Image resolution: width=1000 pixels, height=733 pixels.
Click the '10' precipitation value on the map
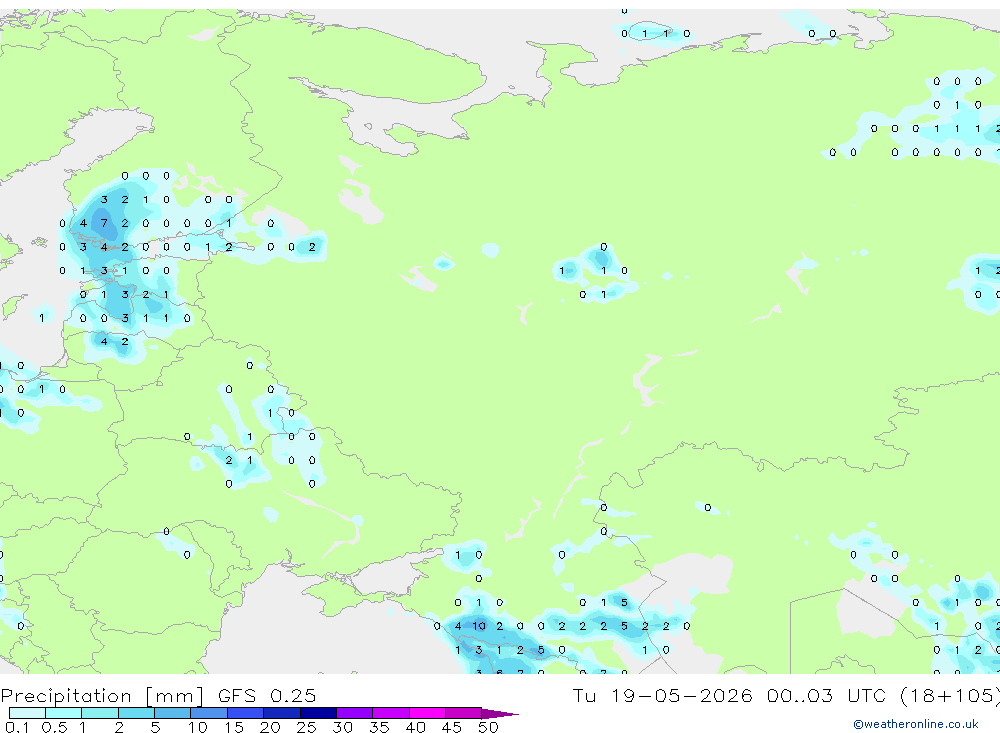(x=478, y=626)
